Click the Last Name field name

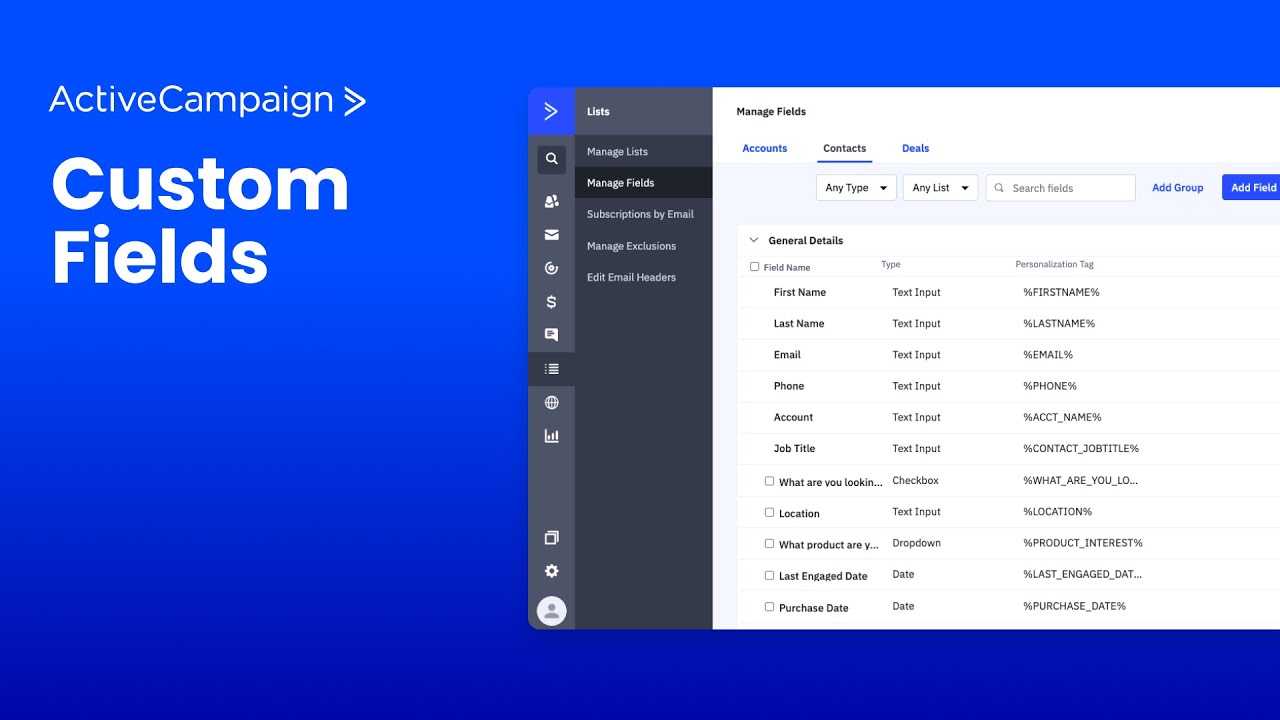(799, 324)
